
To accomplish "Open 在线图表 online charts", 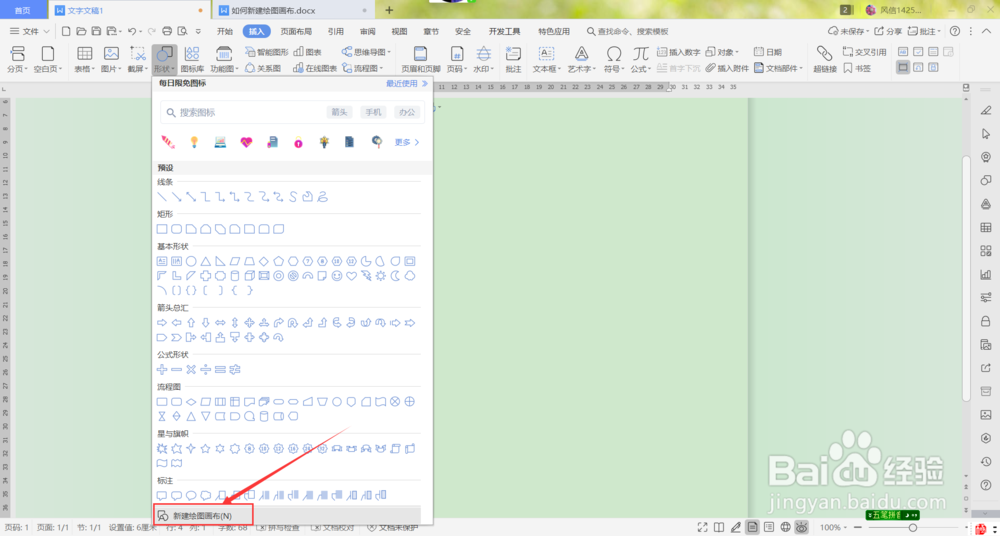I will [x=315, y=68].
